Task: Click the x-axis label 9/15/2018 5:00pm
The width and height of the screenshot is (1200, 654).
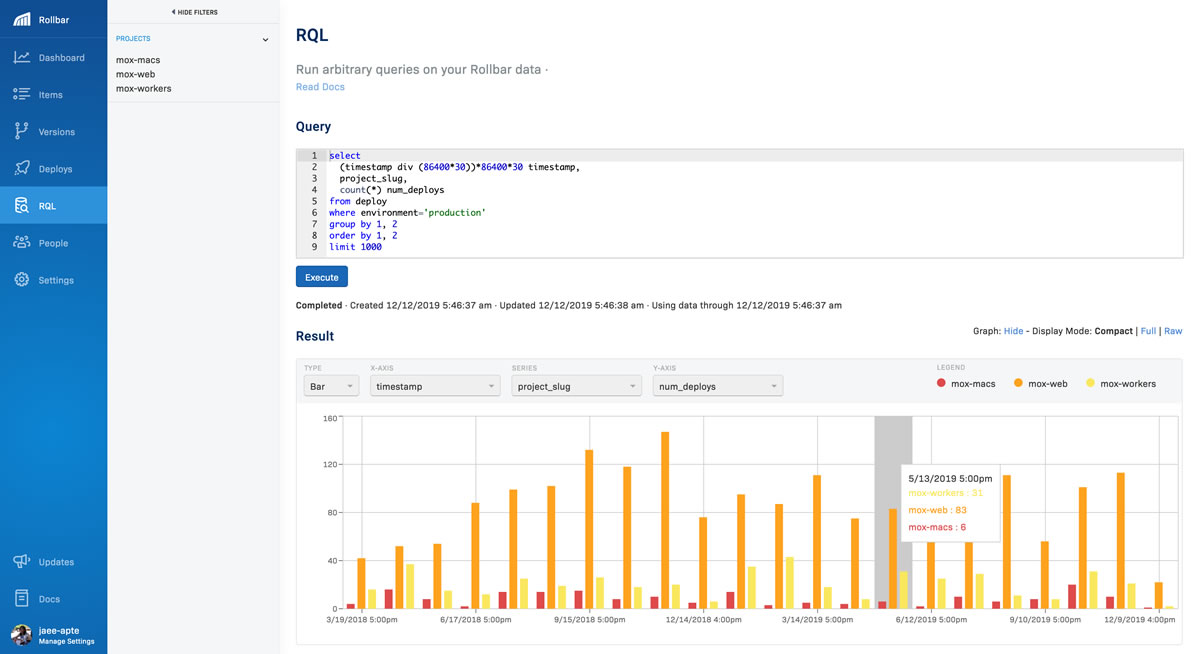Action: point(589,620)
